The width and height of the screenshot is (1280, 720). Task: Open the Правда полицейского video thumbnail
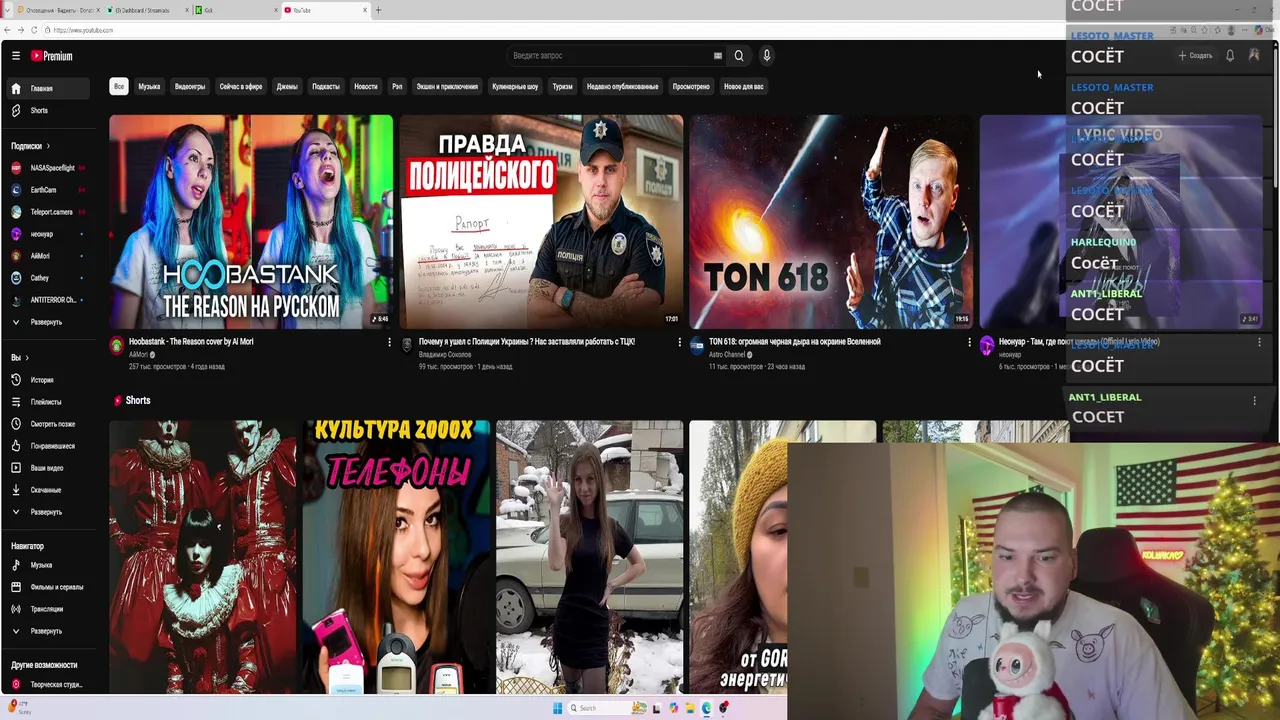click(x=541, y=221)
